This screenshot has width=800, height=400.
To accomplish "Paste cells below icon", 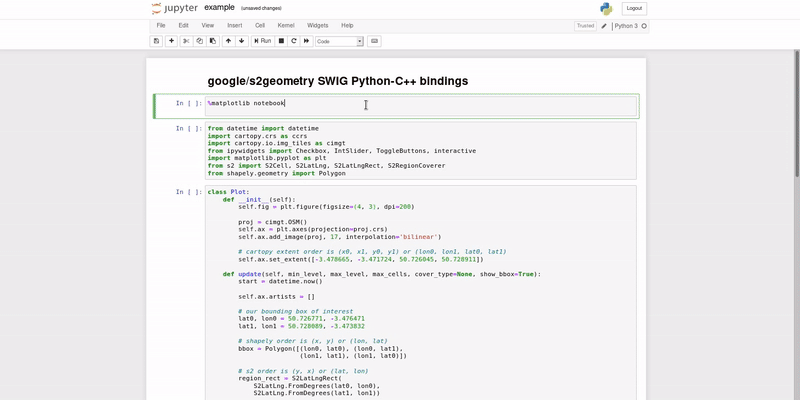I will tap(213, 41).
